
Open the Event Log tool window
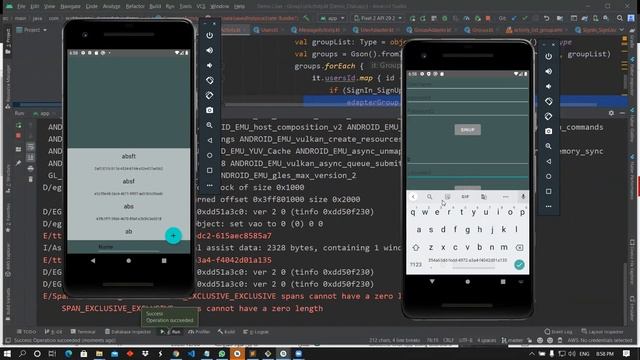pyautogui.click(x=559, y=332)
